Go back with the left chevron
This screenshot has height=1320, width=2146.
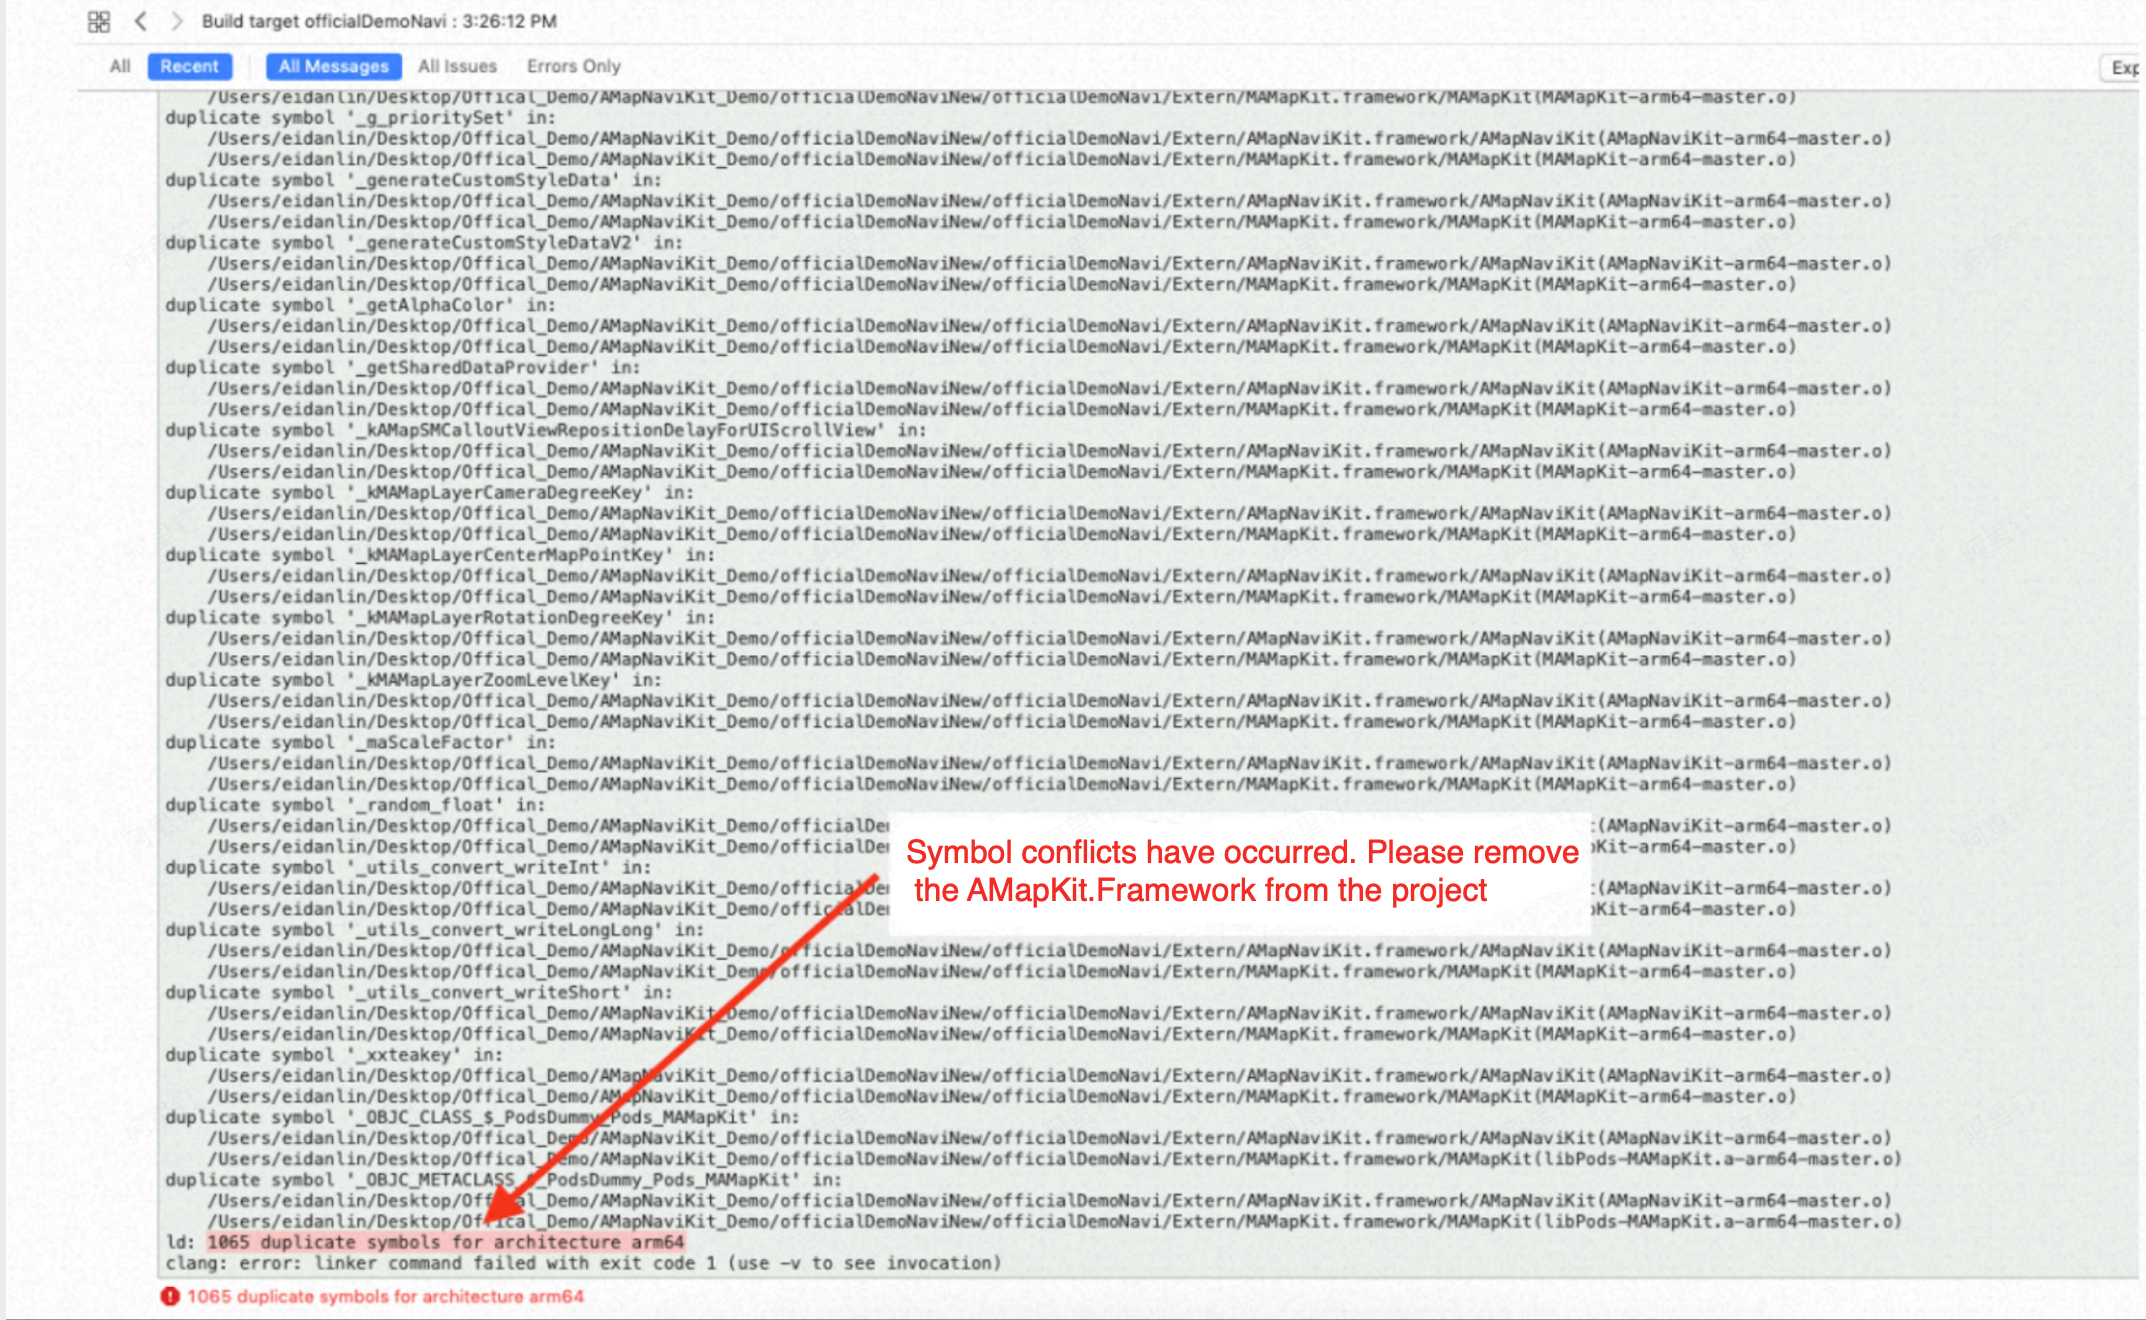(141, 21)
